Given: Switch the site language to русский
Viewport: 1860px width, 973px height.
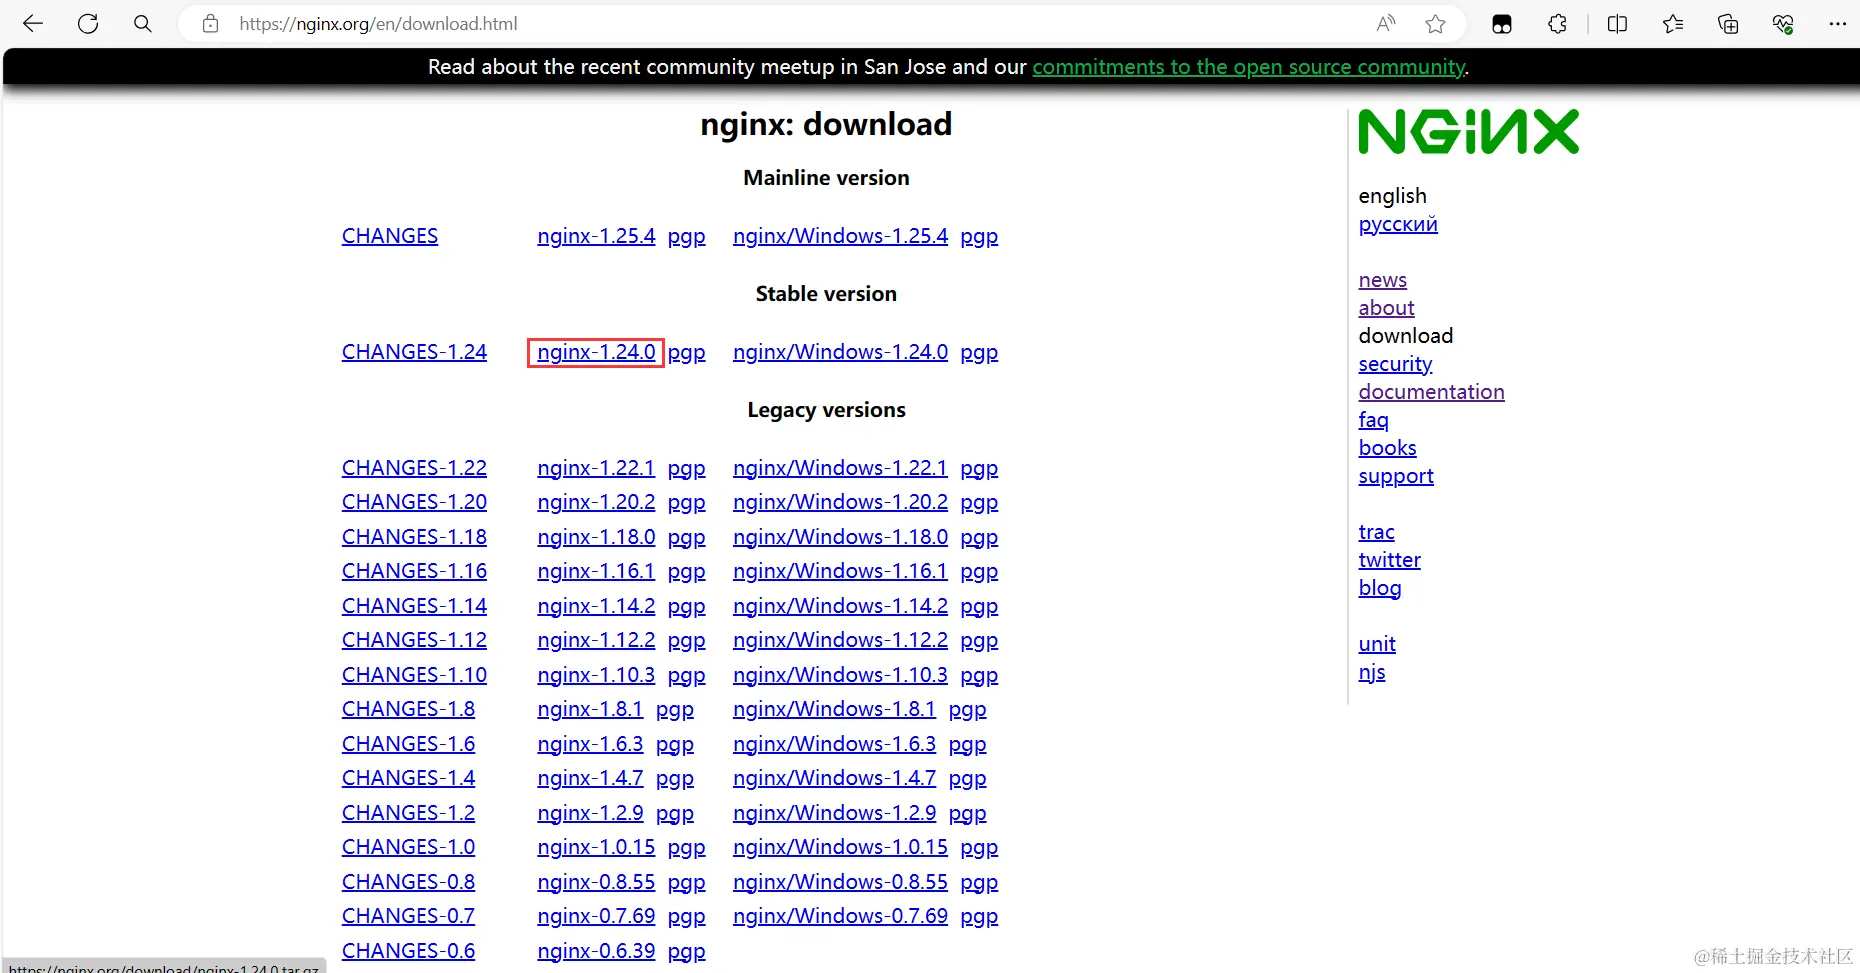Looking at the screenshot, I should coord(1397,224).
